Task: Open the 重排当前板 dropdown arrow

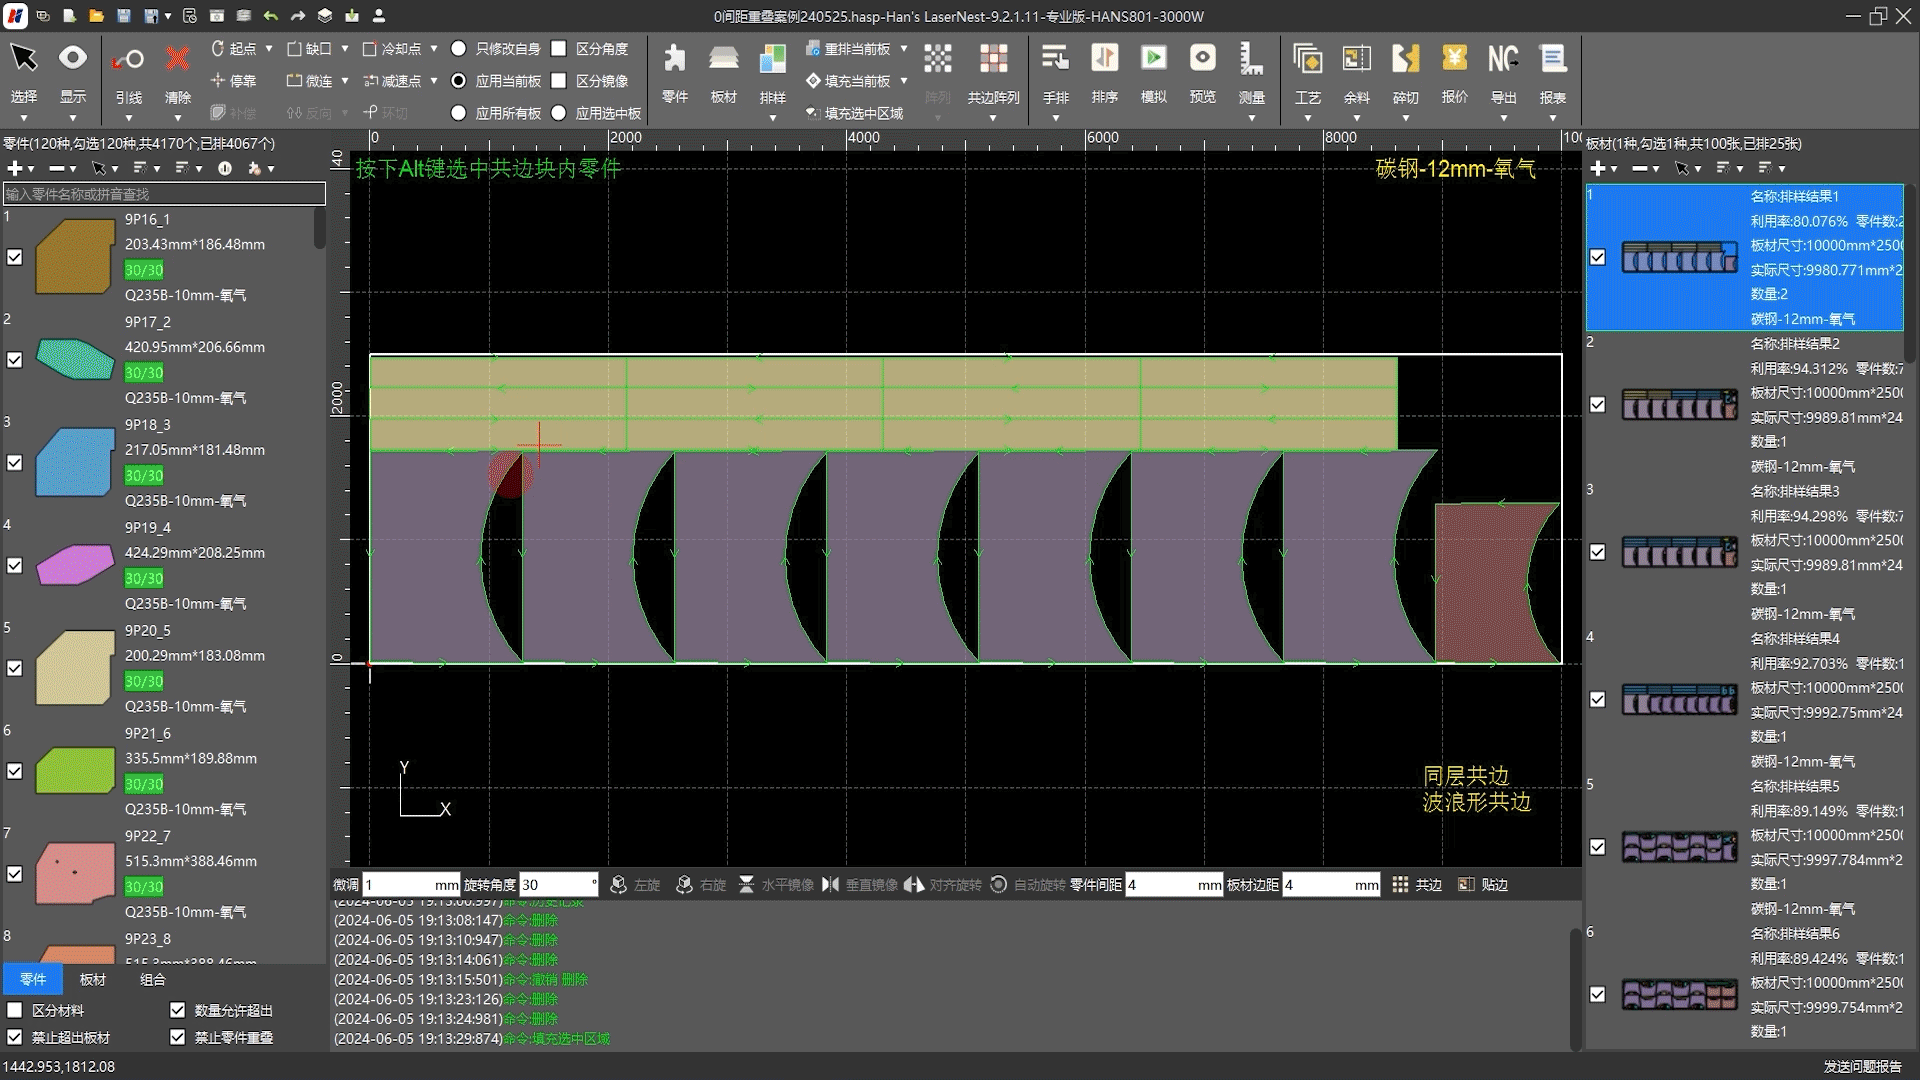Action: (904, 48)
